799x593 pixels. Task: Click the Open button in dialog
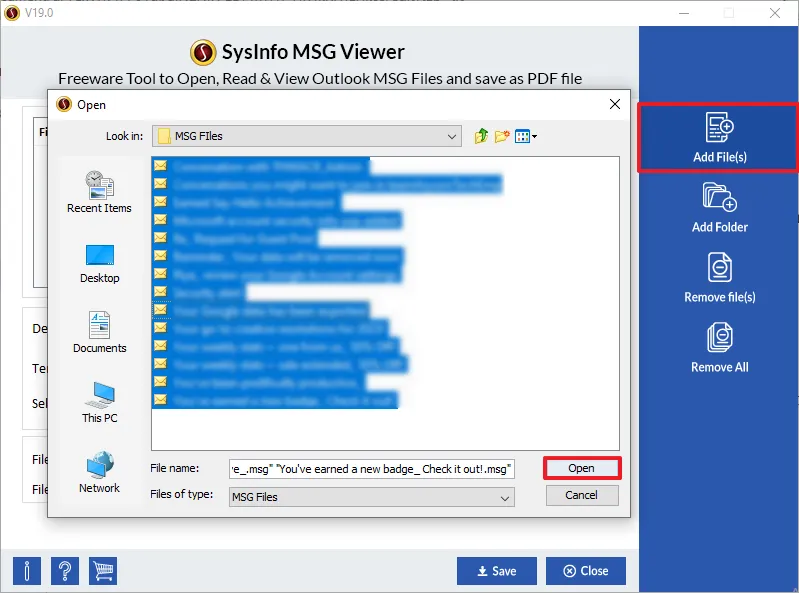pos(582,468)
